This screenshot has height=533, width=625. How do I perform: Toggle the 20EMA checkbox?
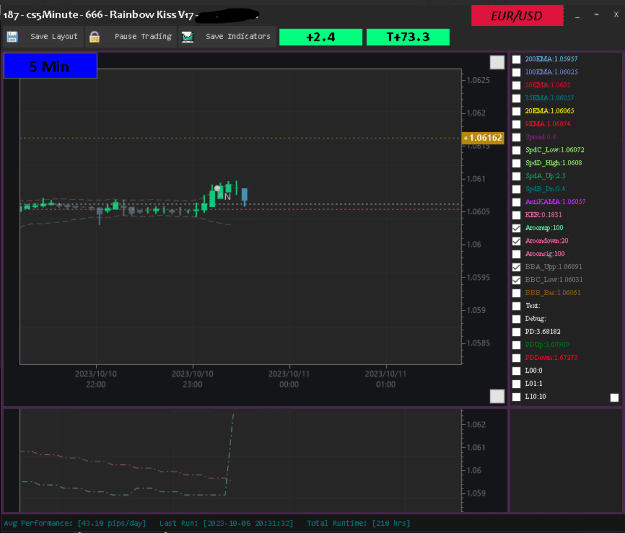click(516, 111)
